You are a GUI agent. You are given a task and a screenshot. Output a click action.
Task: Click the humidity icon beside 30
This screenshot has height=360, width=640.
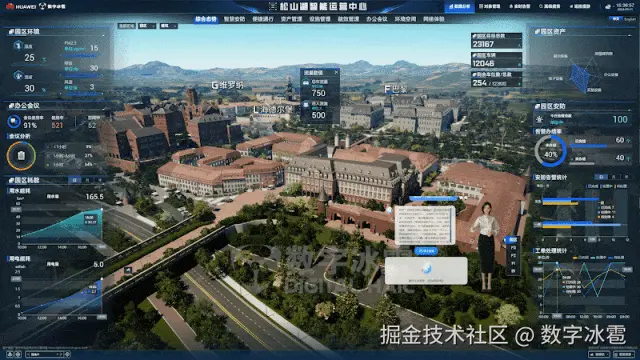[x=18, y=76]
